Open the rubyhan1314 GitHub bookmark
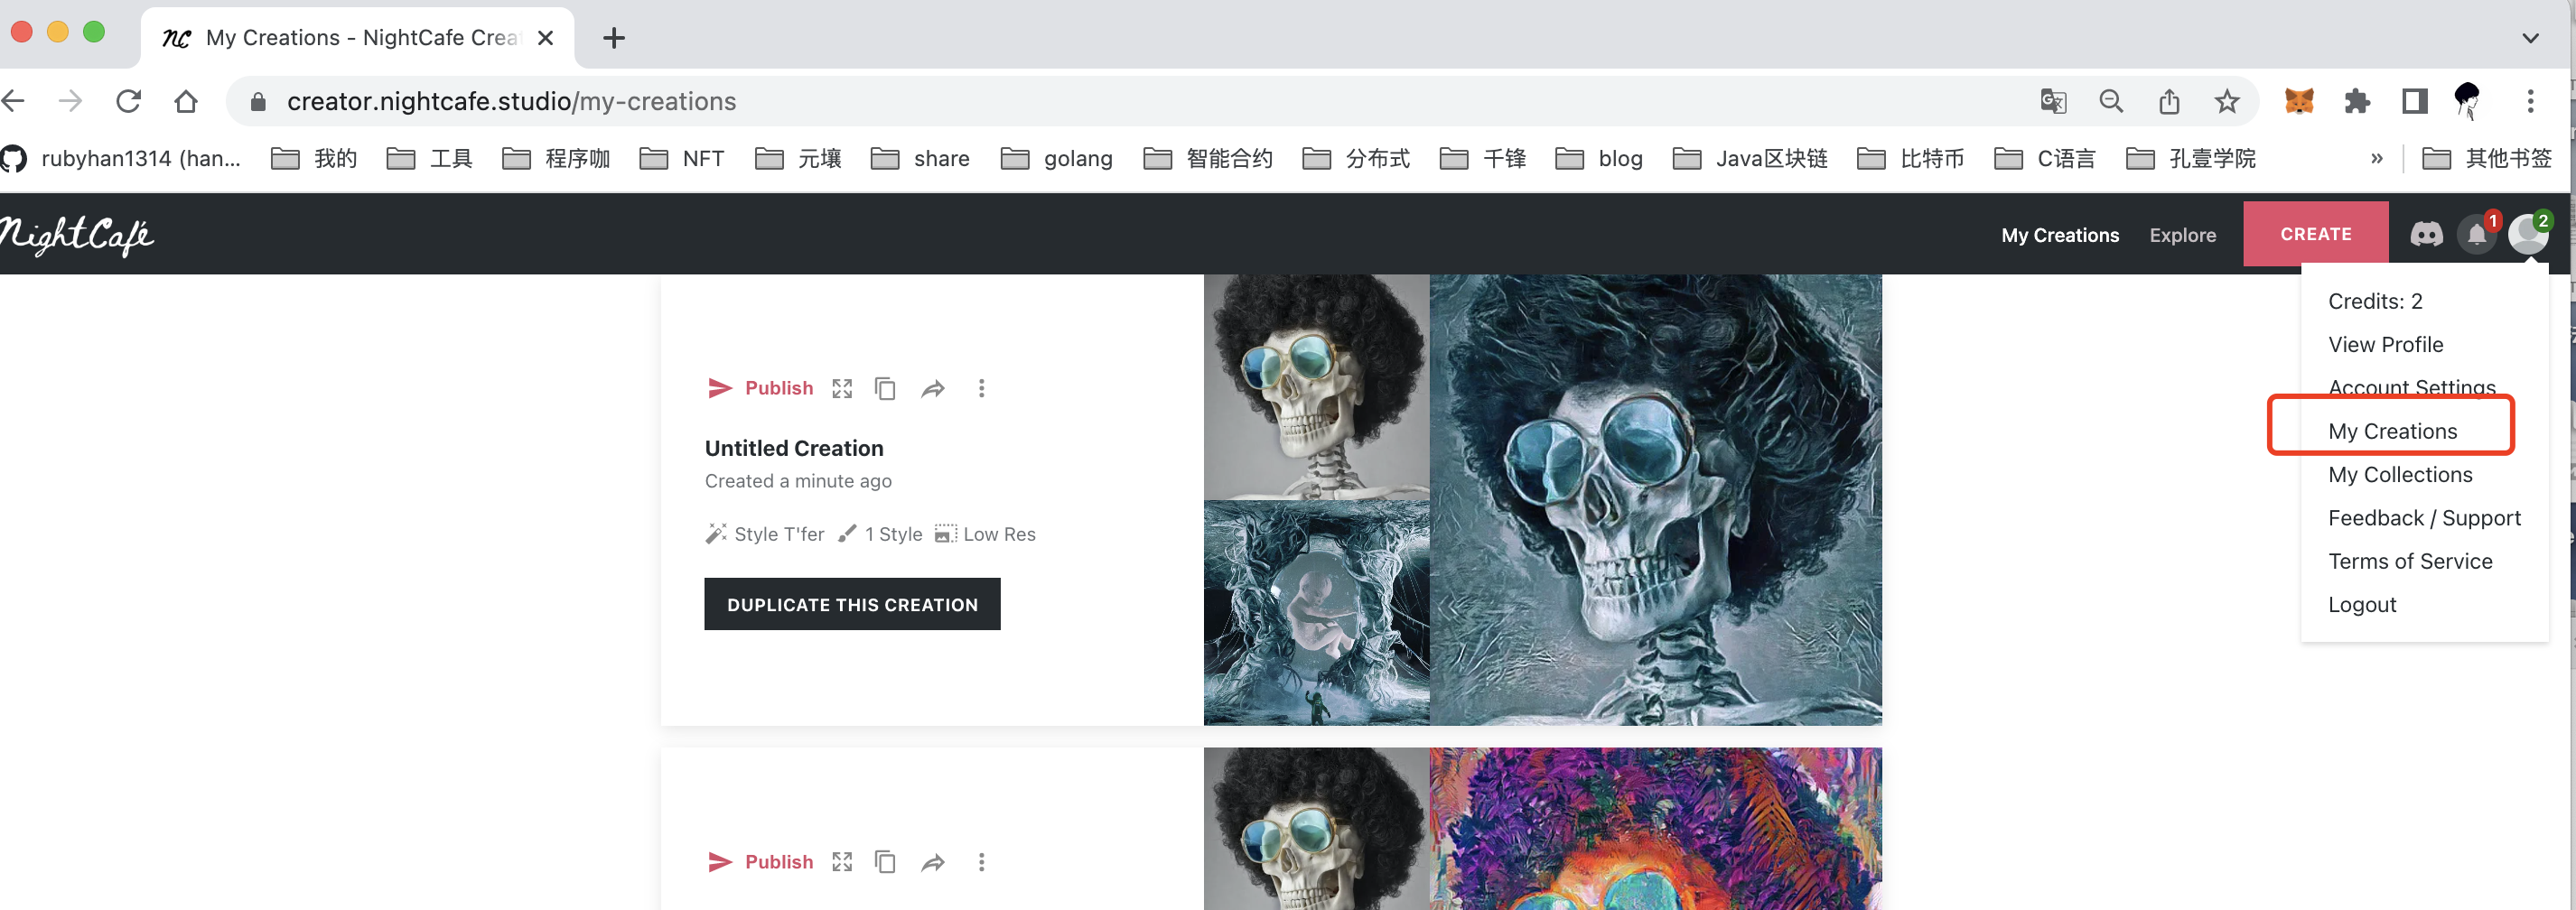The width and height of the screenshot is (2576, 910). point(121,158)
